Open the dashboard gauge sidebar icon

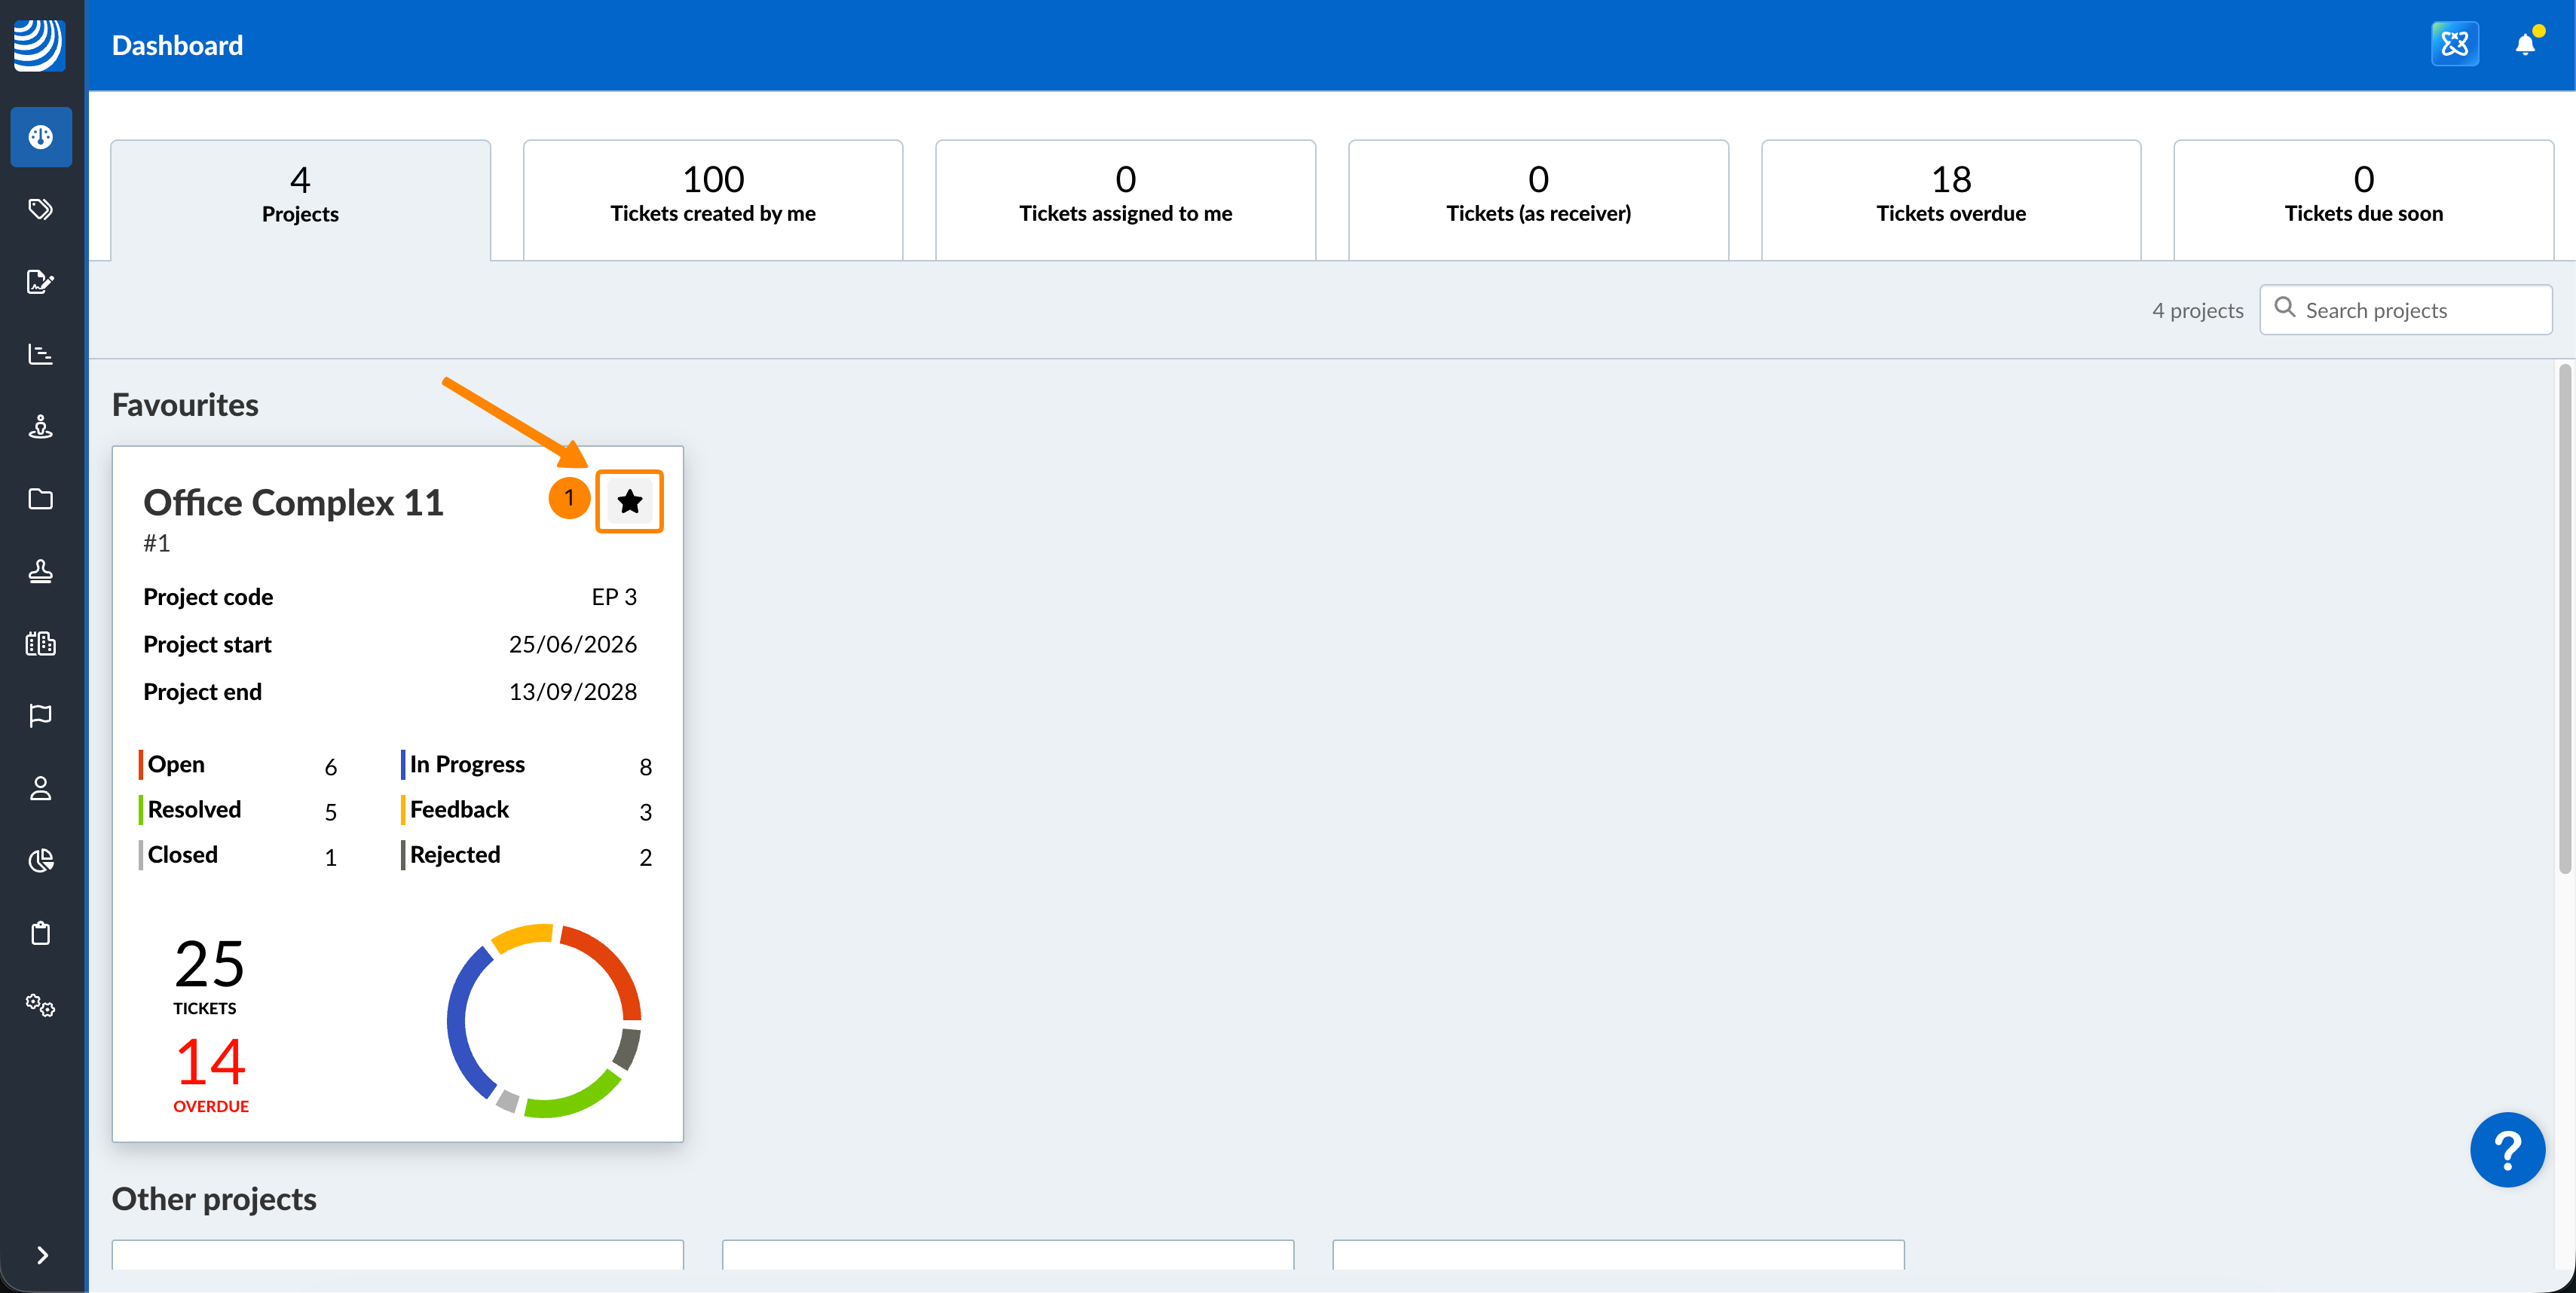tap(40, 137)
